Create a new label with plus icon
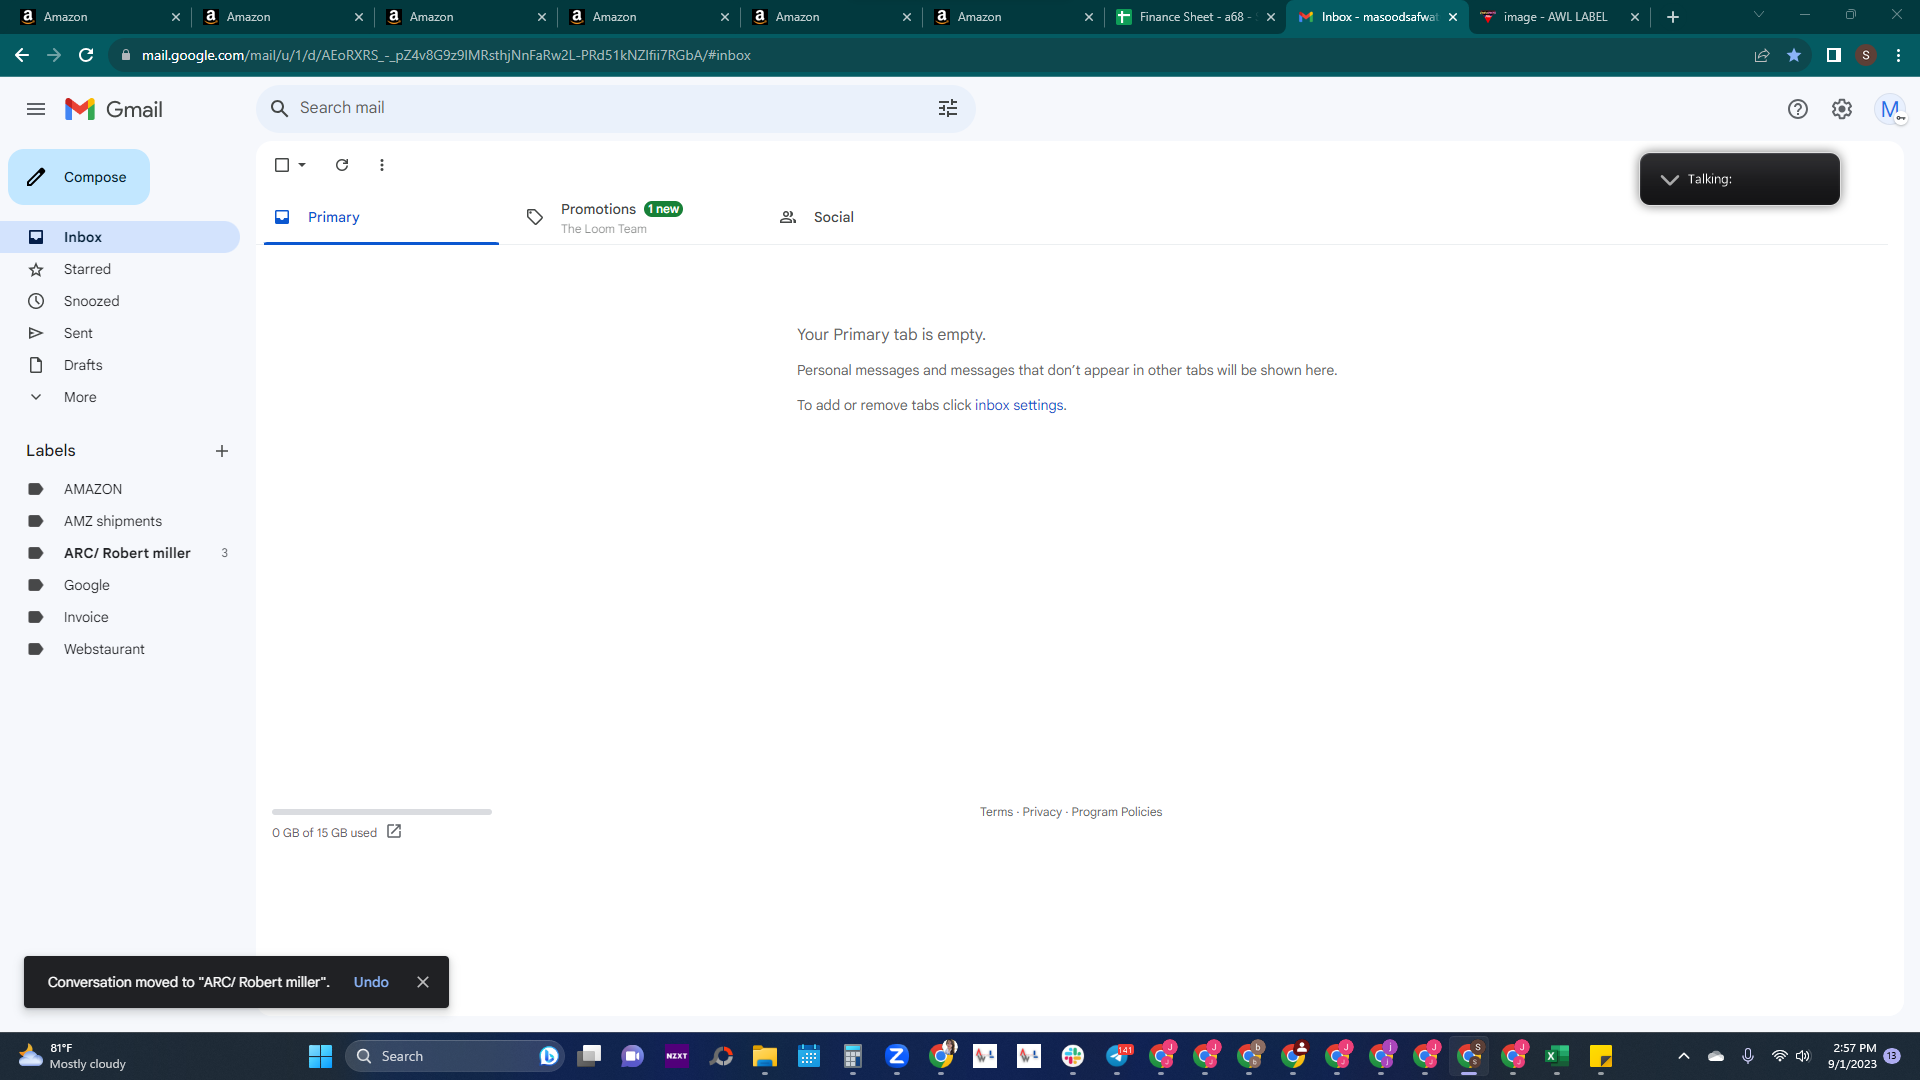Screen dimensions: 1920x1080 (222, 451)
